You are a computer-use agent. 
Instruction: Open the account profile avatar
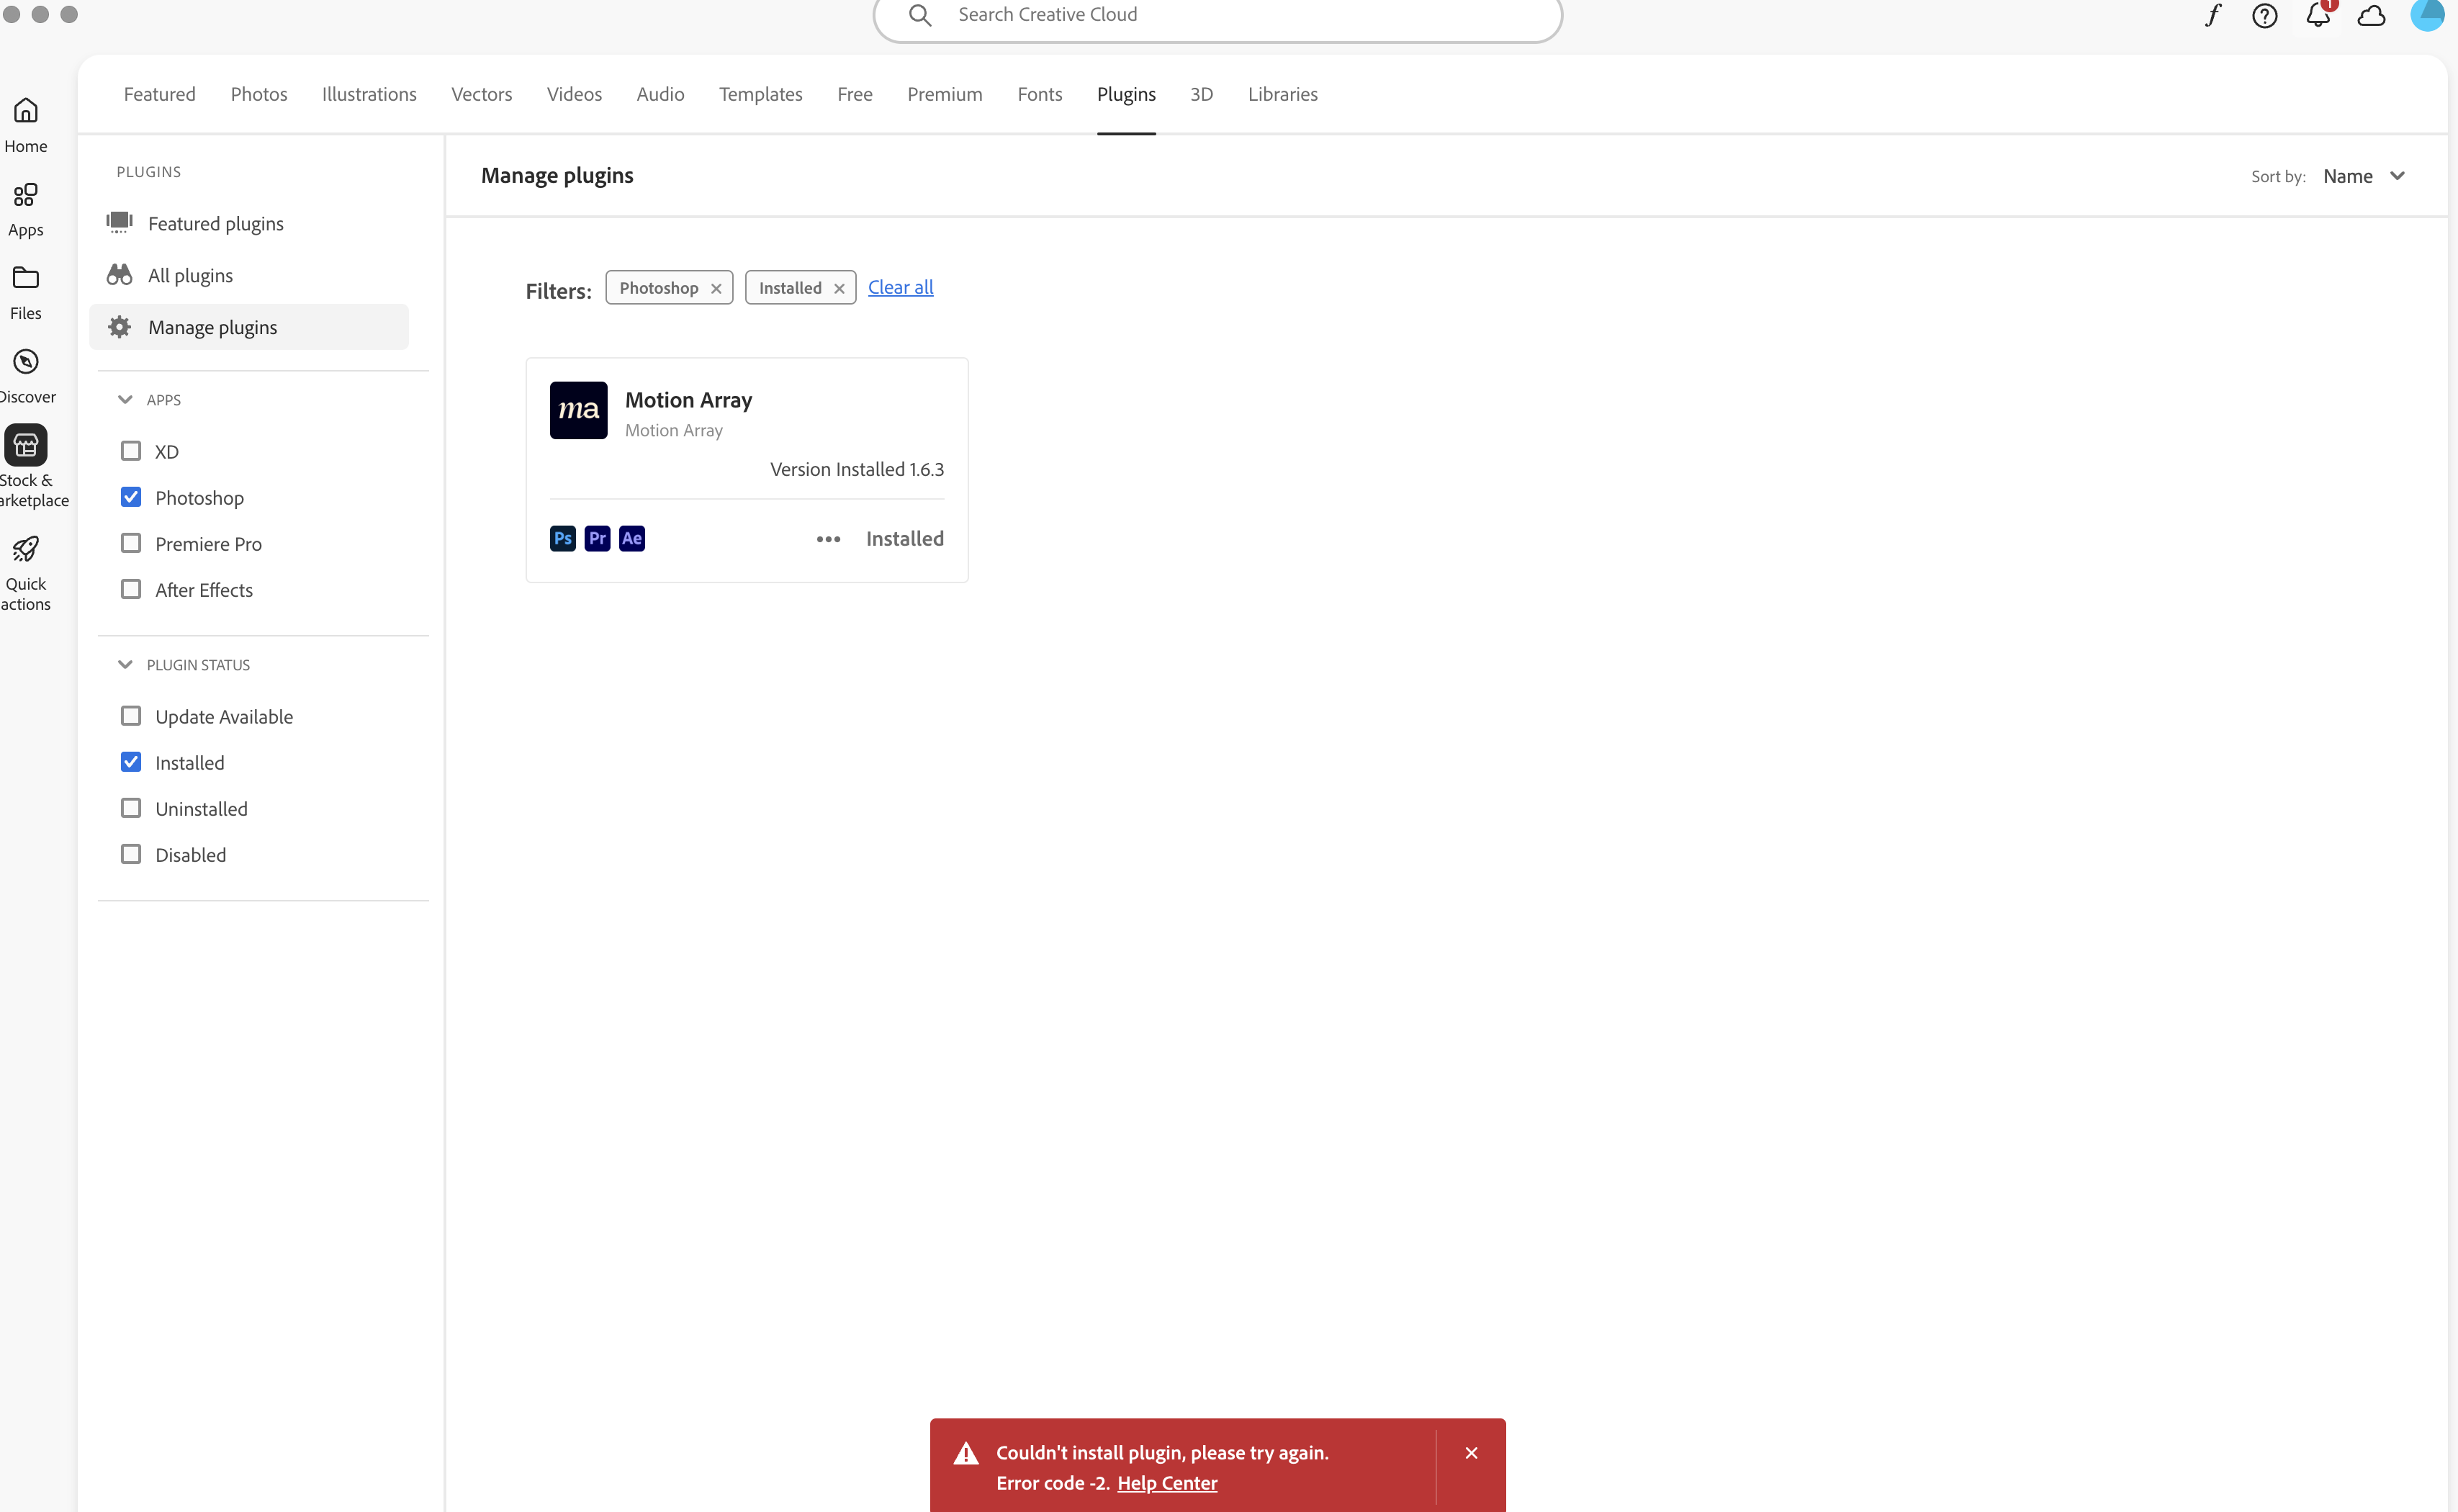pyautogui.click(x=2427, y=14)
